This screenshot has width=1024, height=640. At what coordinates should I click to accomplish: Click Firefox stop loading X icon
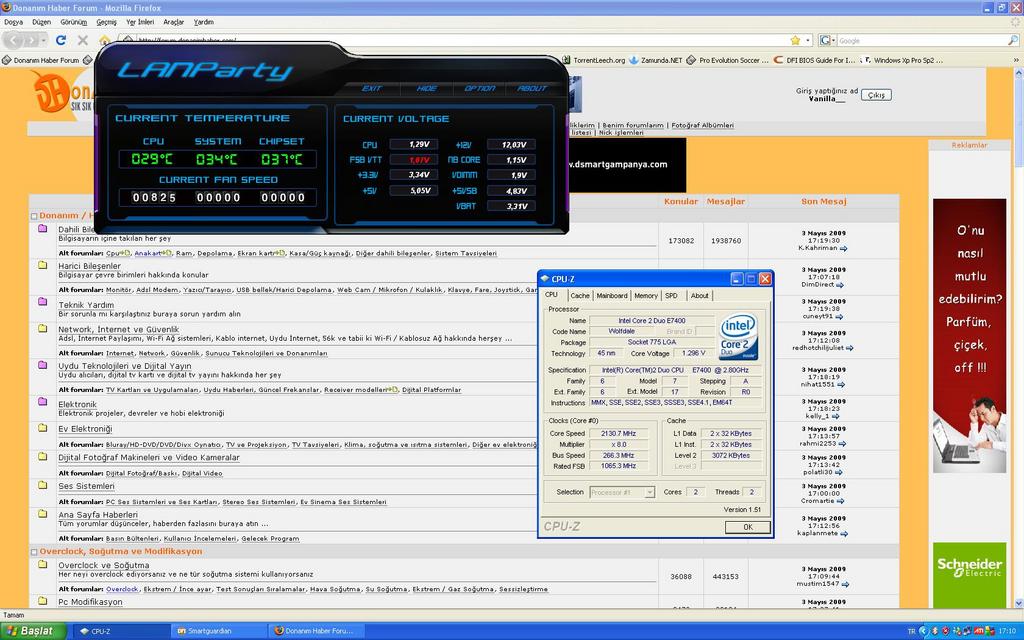[x=83, y=40]
